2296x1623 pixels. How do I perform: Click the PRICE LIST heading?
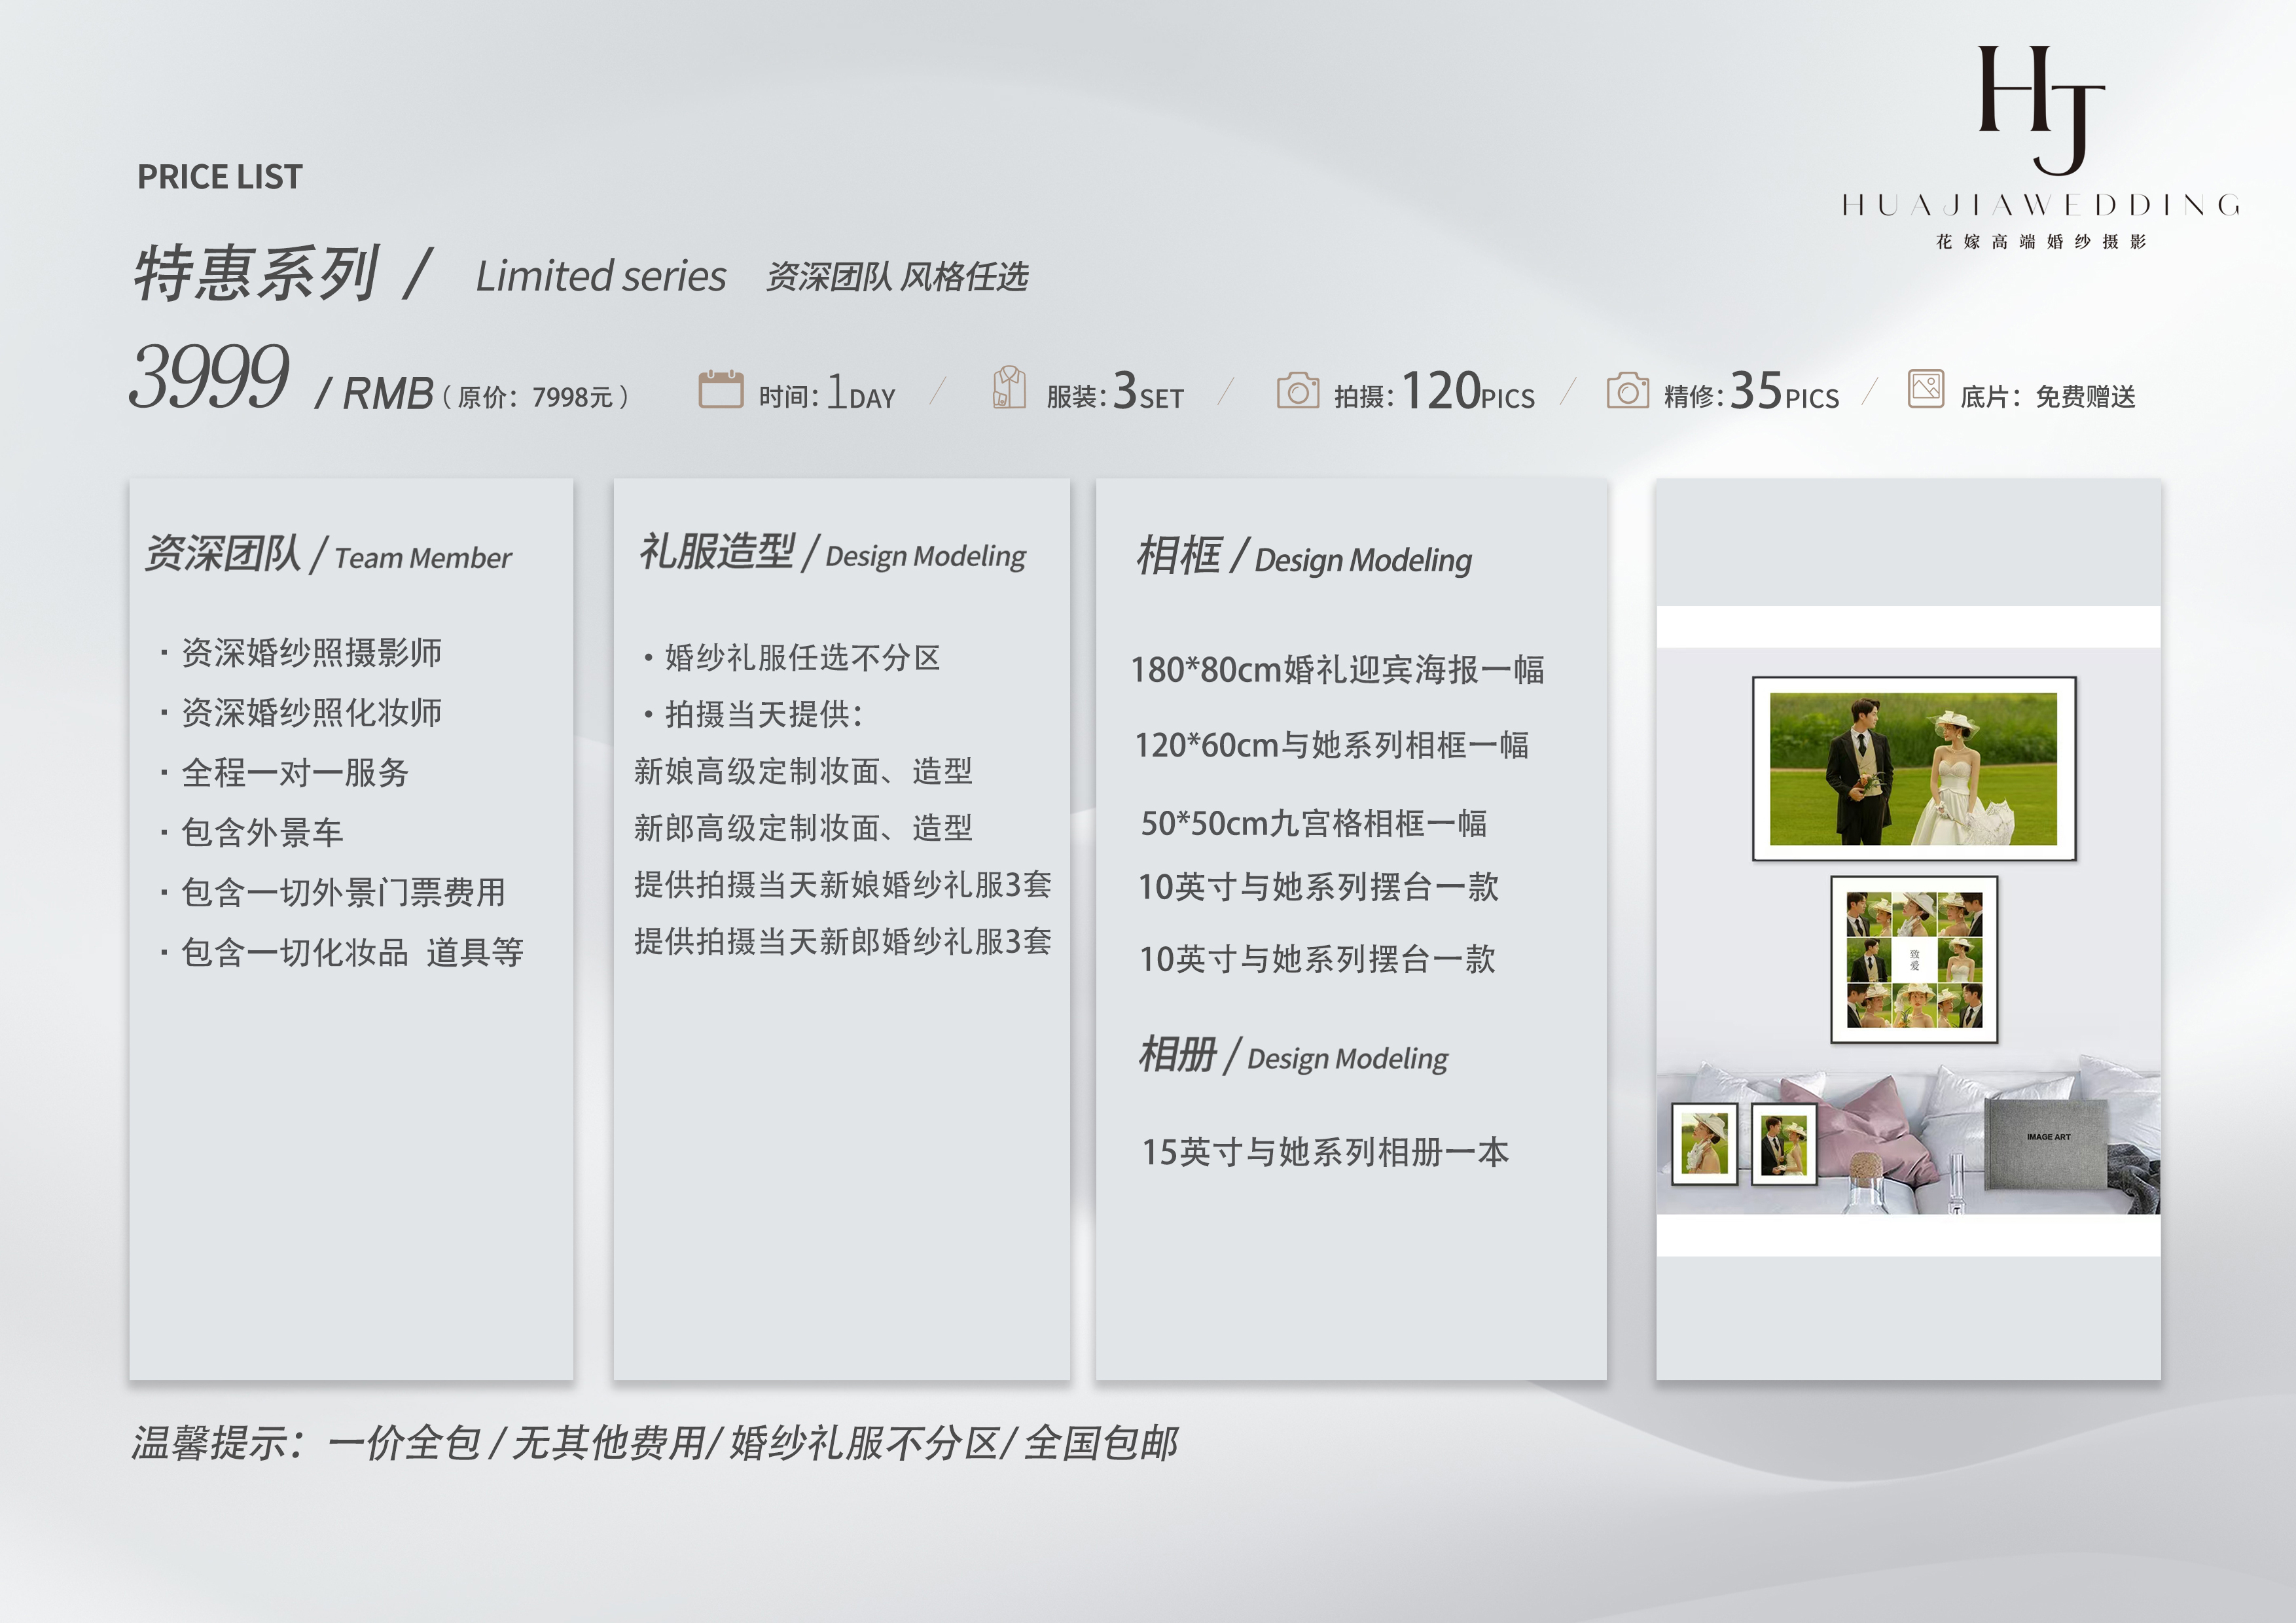tap(220, 177)
